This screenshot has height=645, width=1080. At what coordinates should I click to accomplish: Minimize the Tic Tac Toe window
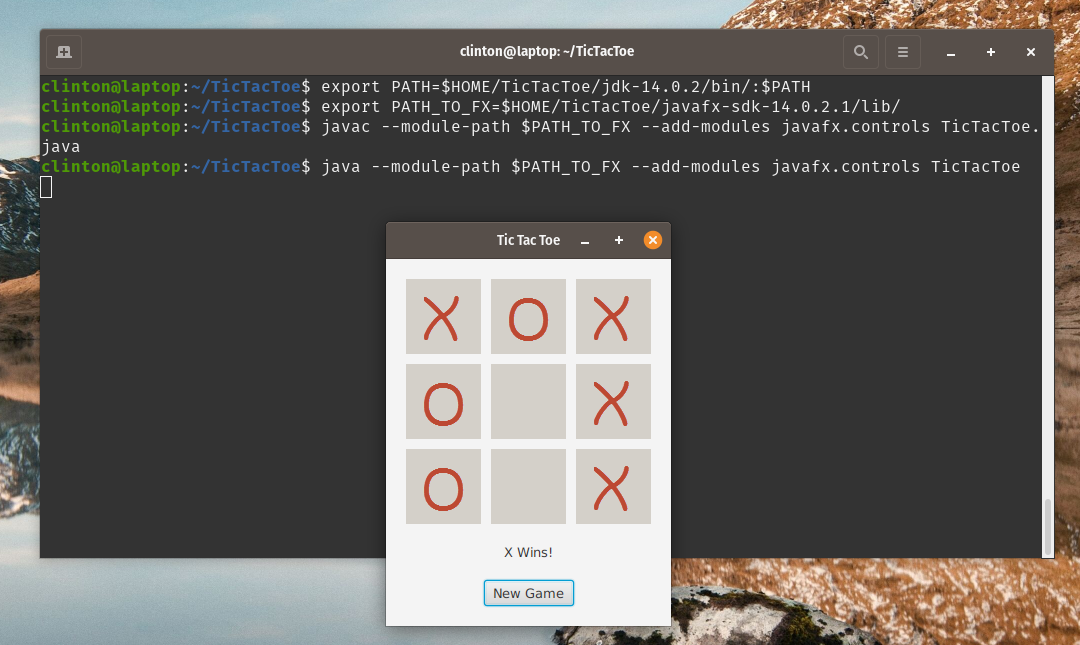[x=585, y=240]
